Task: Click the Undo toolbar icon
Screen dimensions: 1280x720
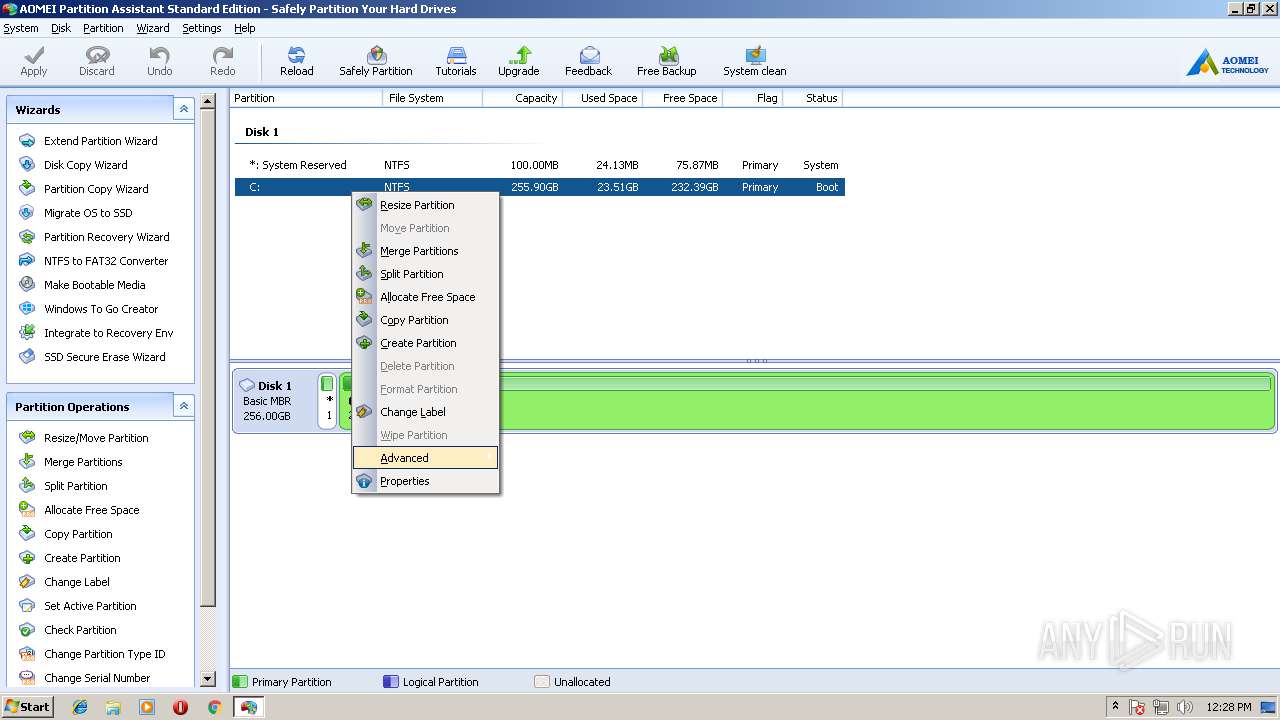Action: (160, 61)
